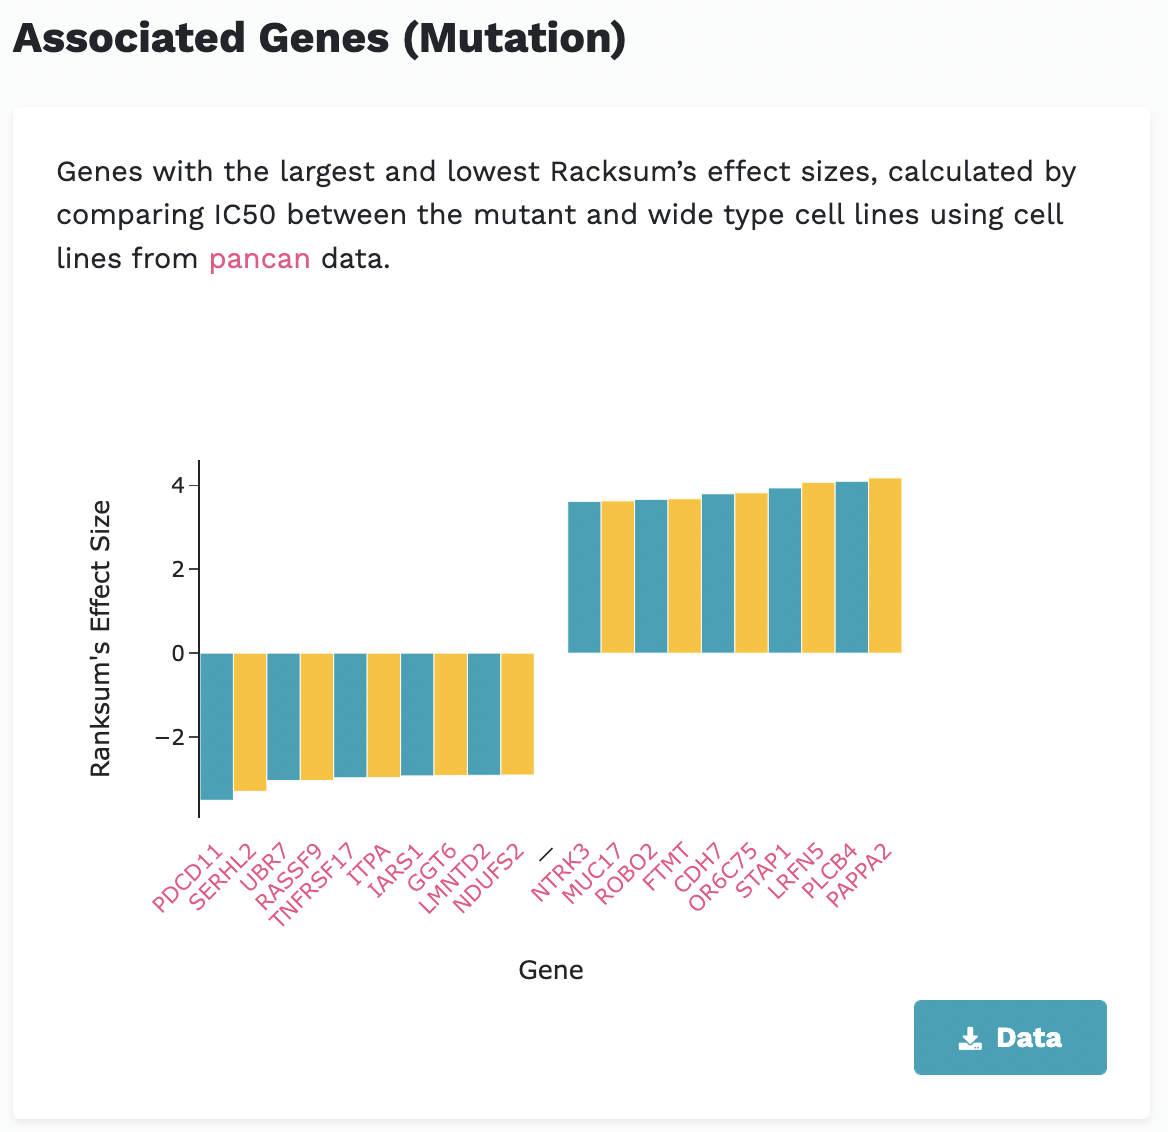1168x1132 pixels.
Task: Open the NDUFS2 gene link
Action: (488, 879)
